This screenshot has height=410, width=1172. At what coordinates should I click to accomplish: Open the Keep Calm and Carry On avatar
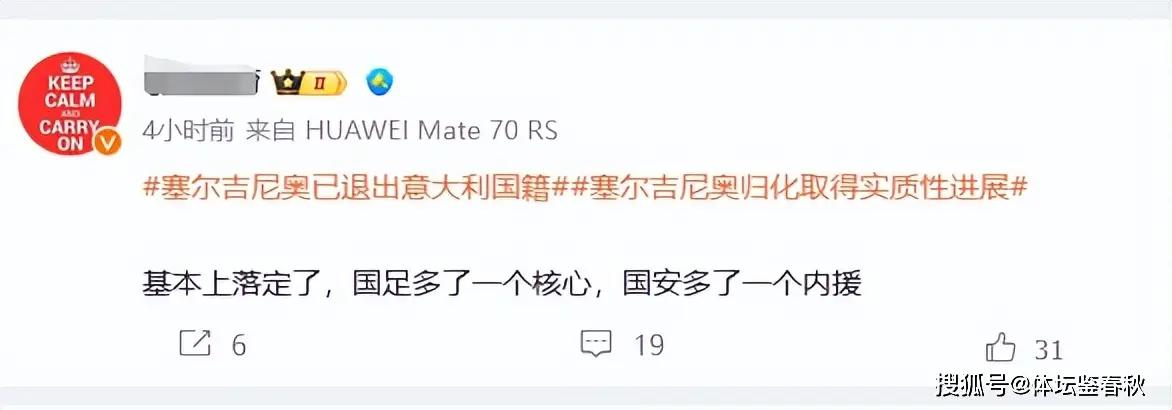[x=70, y=104]
